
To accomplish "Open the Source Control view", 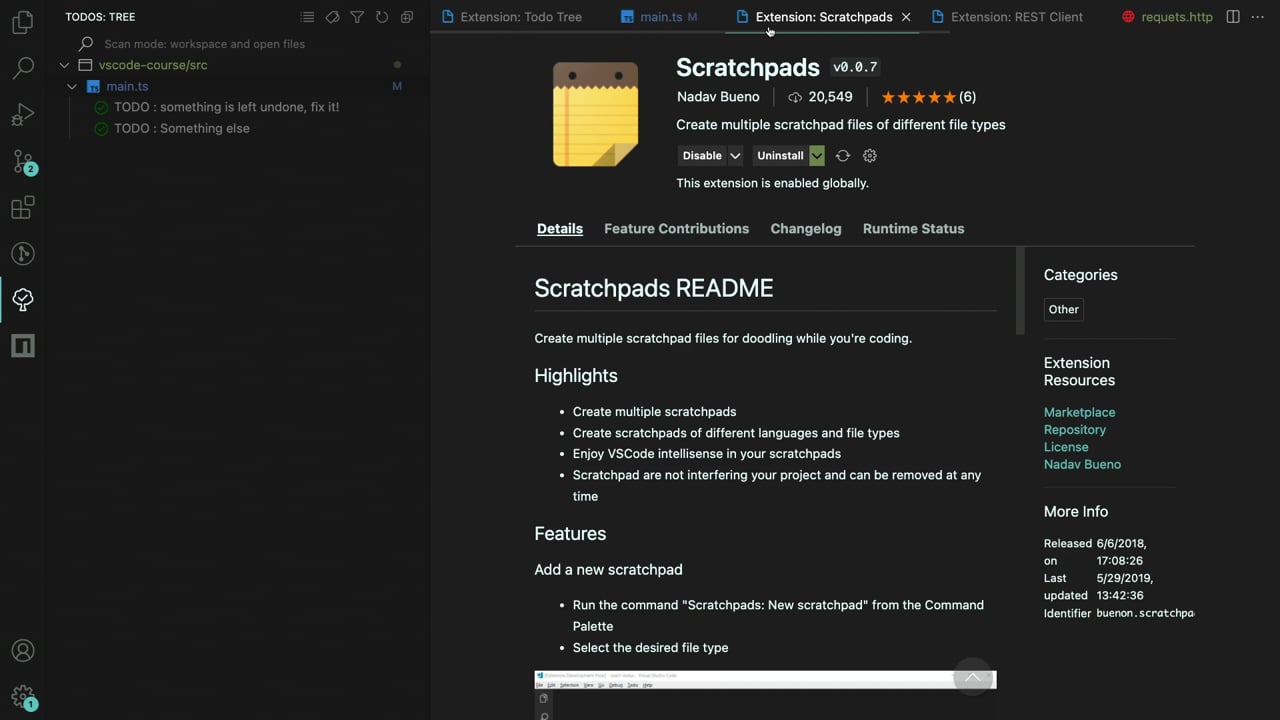I will (22, 161).
